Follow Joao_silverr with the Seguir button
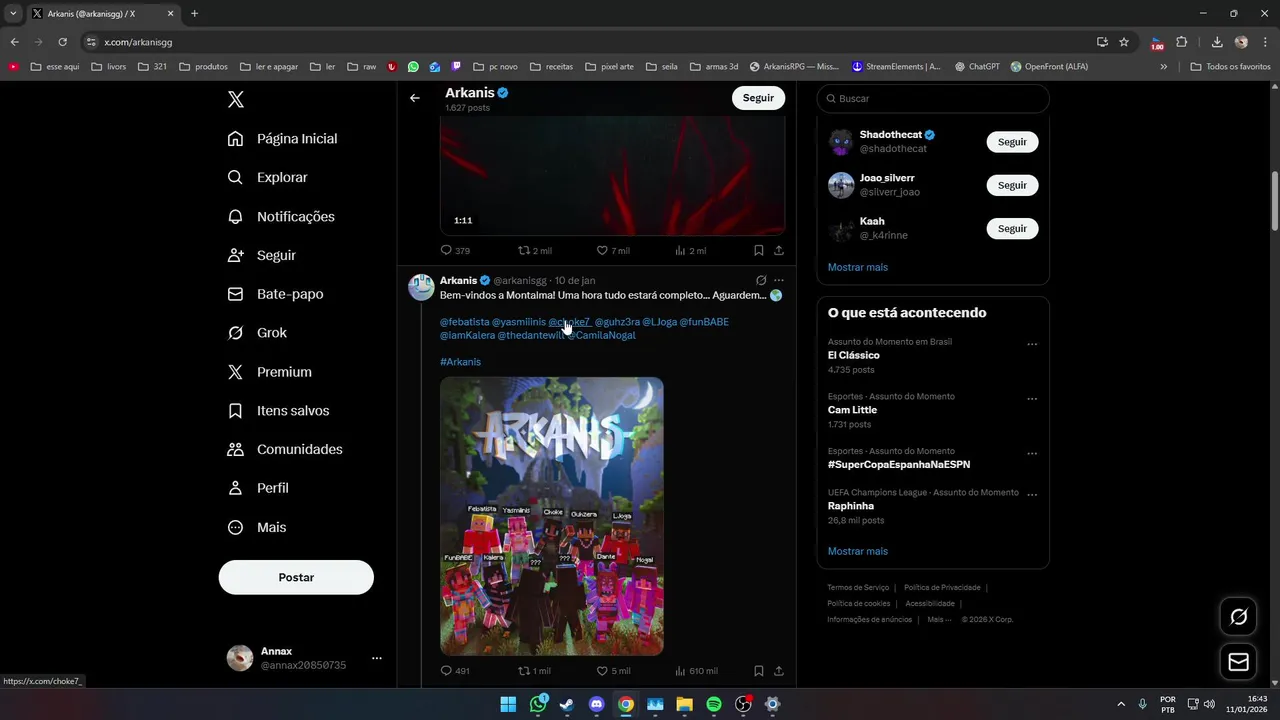1280x720 pixels. tap(1012, 185)
